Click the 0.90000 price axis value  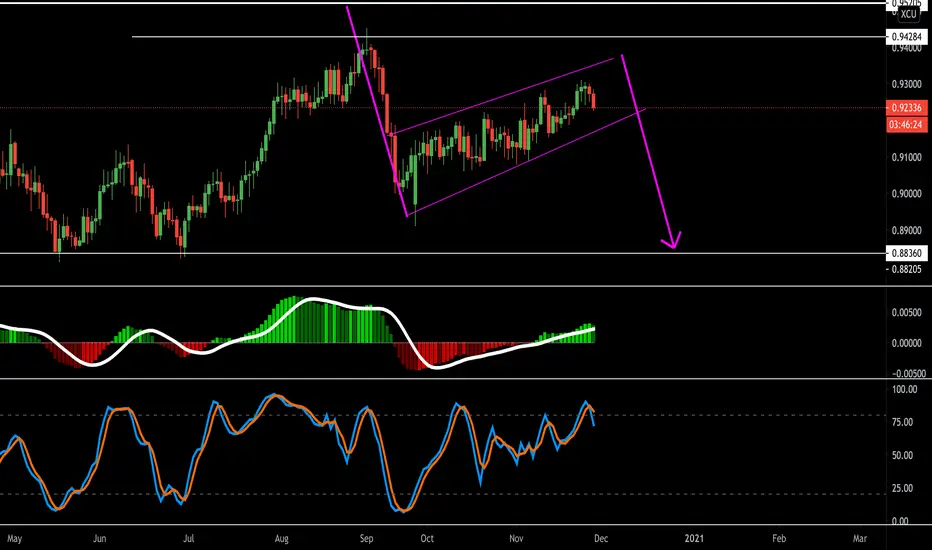tap(907, 194)
